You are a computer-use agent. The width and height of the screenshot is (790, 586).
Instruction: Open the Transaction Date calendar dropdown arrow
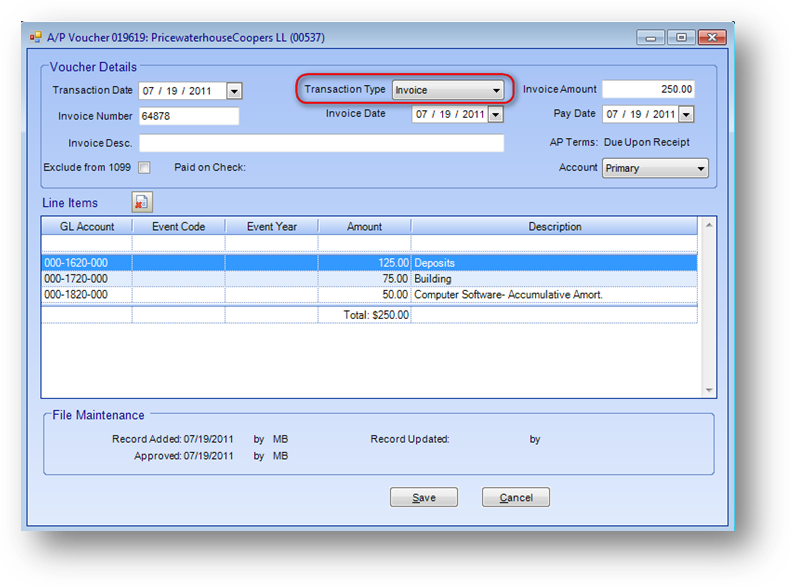234,91
